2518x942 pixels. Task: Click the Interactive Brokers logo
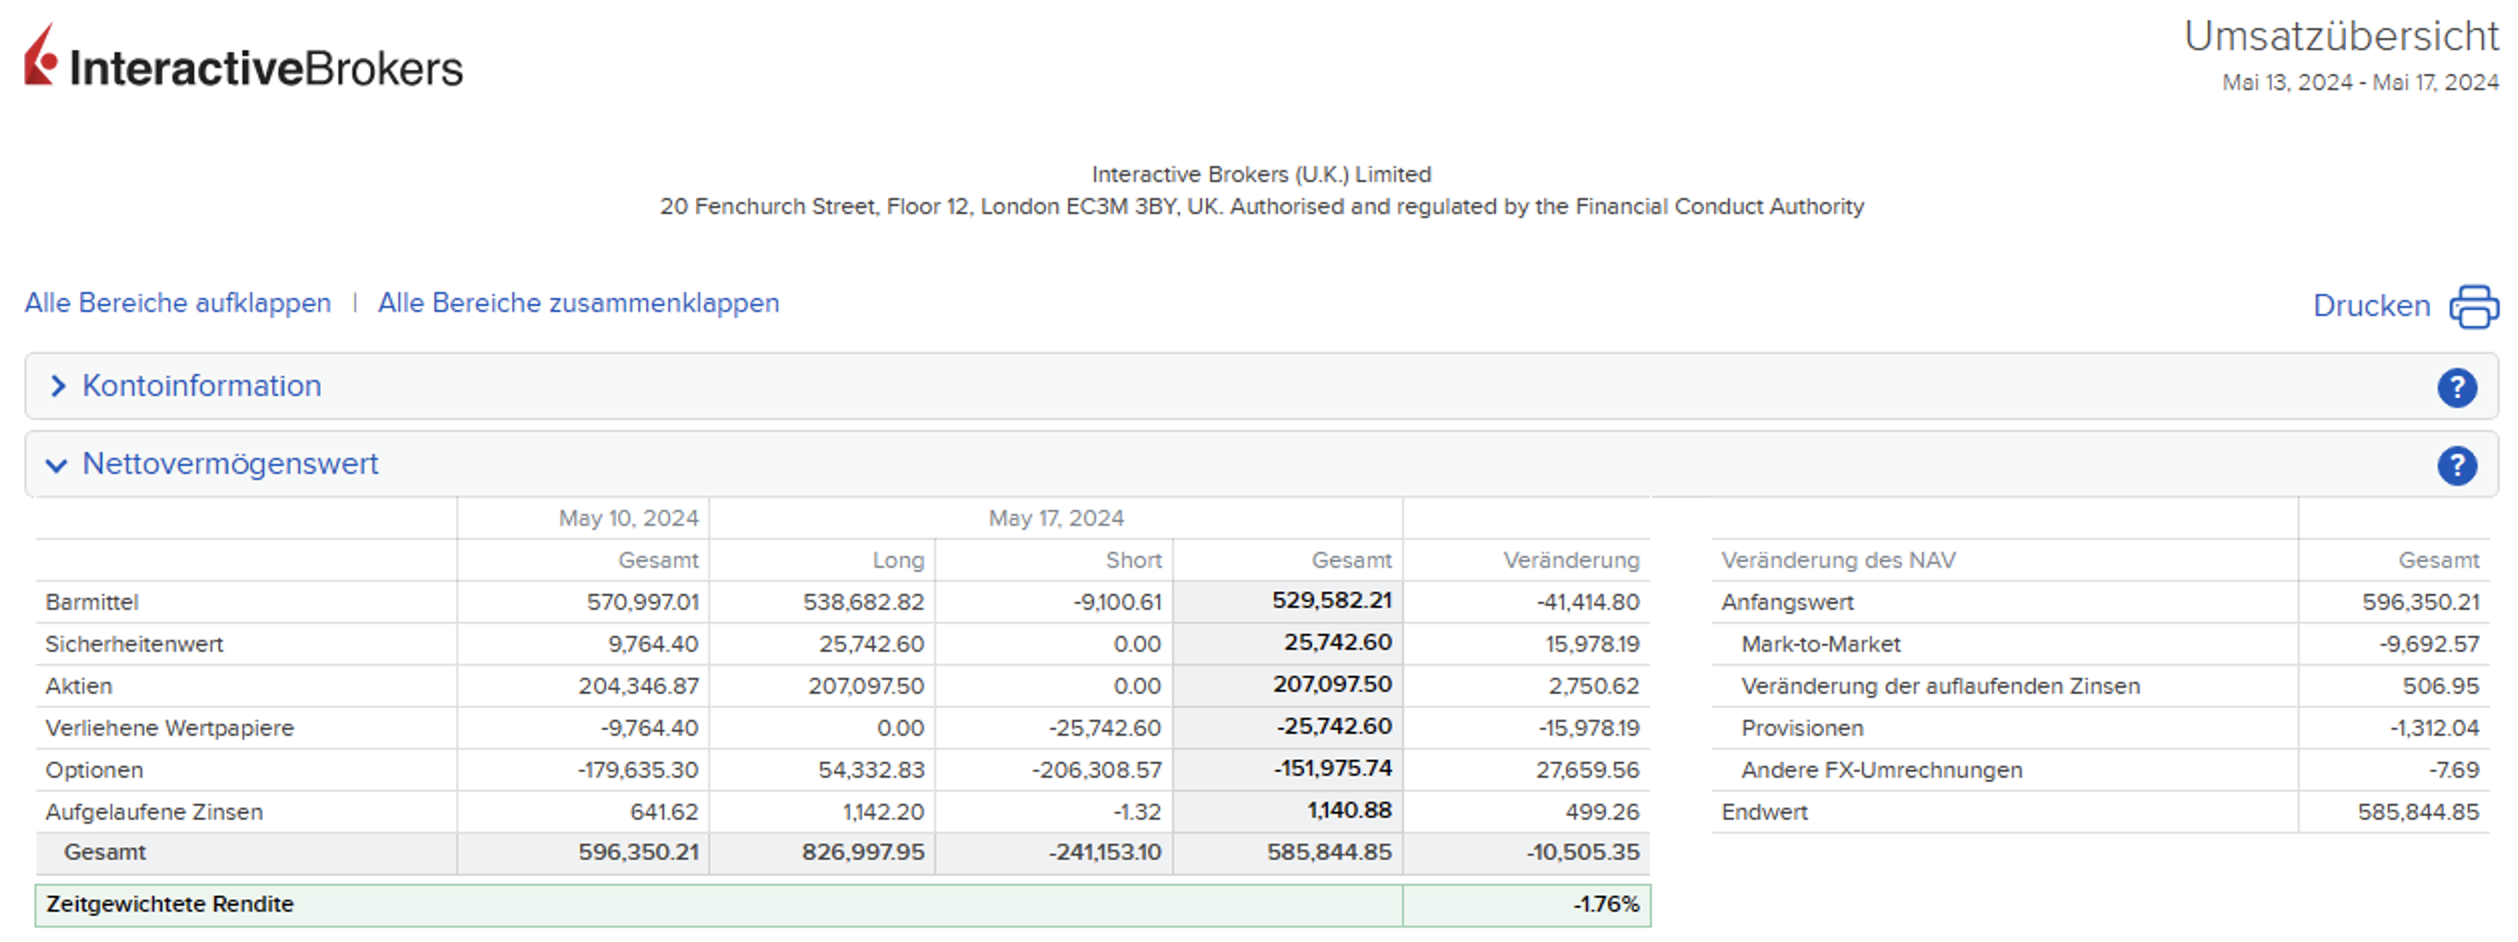(243, 57)
